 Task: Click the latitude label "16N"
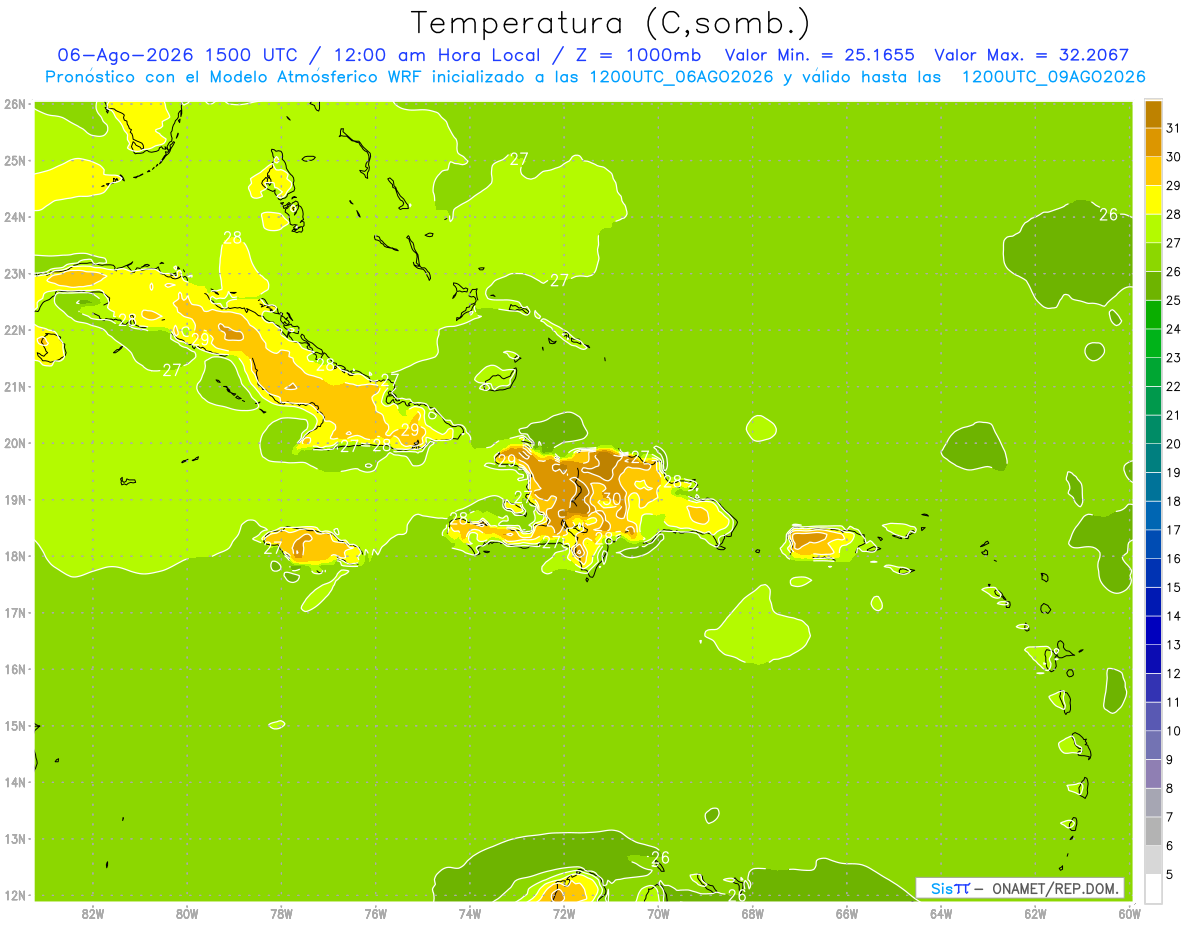coord(15,669)
